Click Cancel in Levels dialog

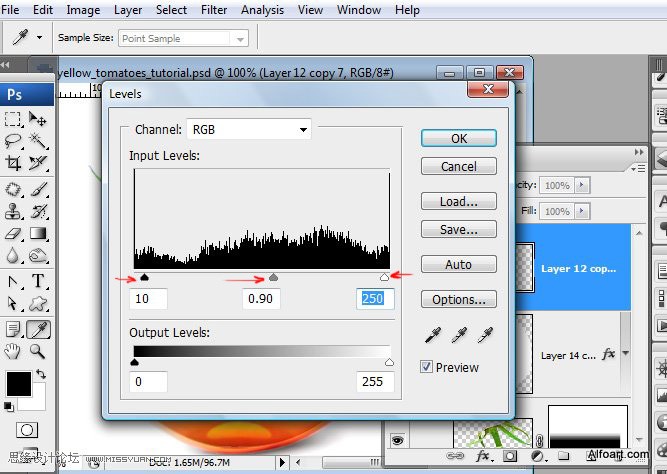tap(459, 166)
